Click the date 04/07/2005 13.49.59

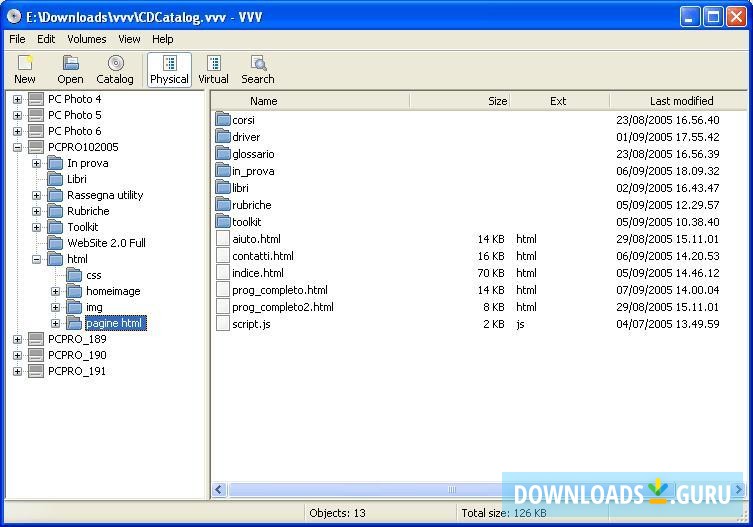668,324
